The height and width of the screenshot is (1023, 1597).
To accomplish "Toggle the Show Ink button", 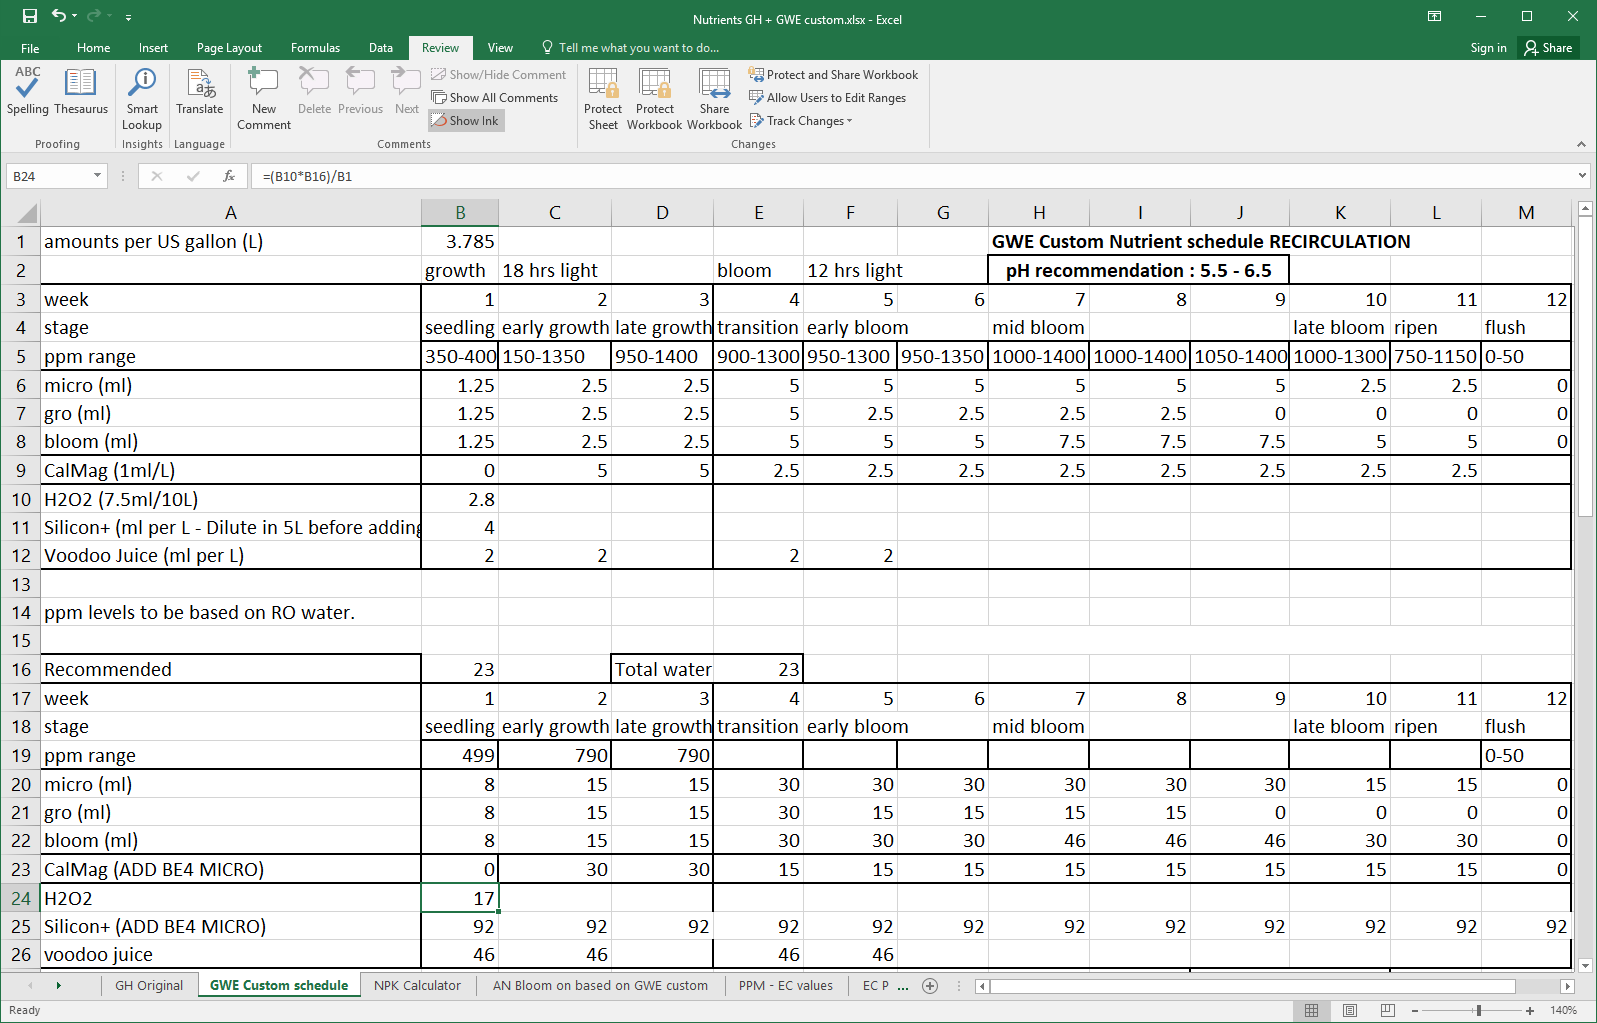I will tap(466, 121).
